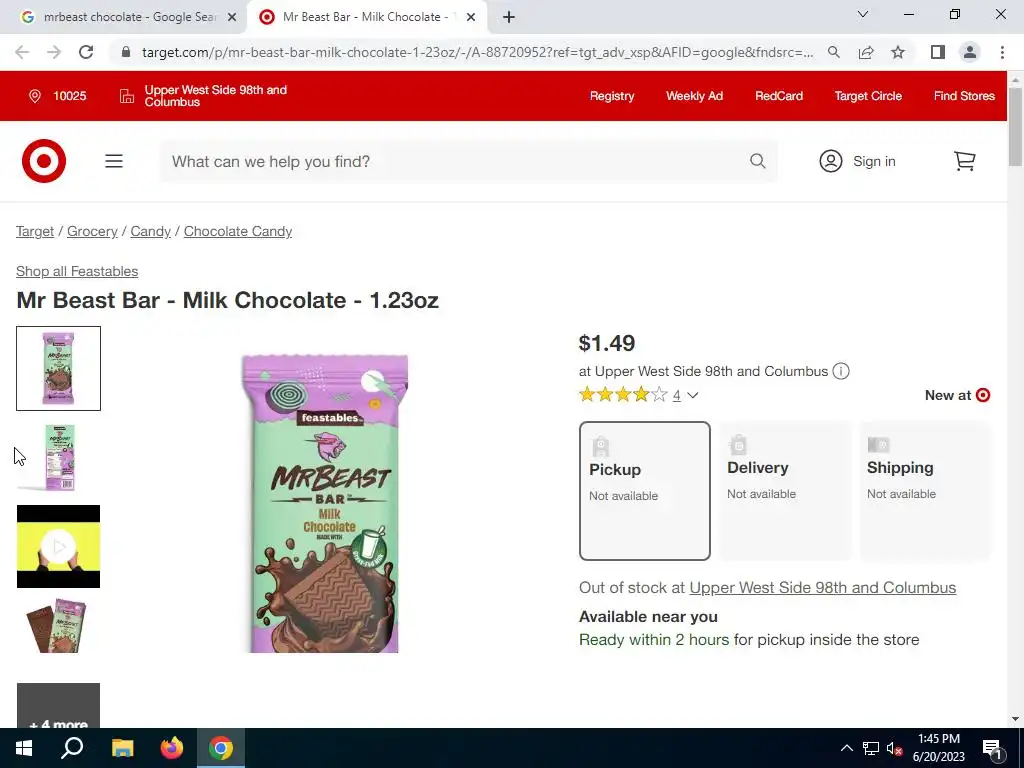The height and width of the screenshot is (768, 1024).
Task: Open Chrome tab search chevron
Action: [863, 14]
